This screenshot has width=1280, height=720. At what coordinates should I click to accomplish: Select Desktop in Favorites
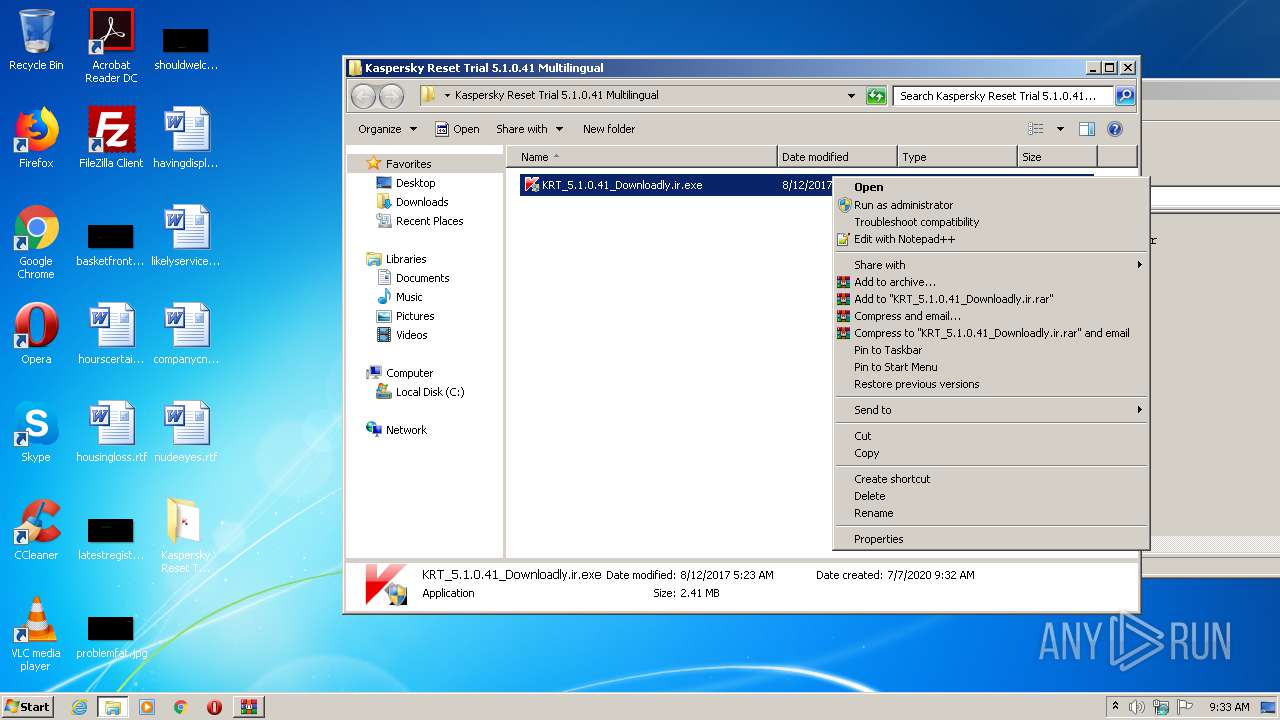point(406,183)
